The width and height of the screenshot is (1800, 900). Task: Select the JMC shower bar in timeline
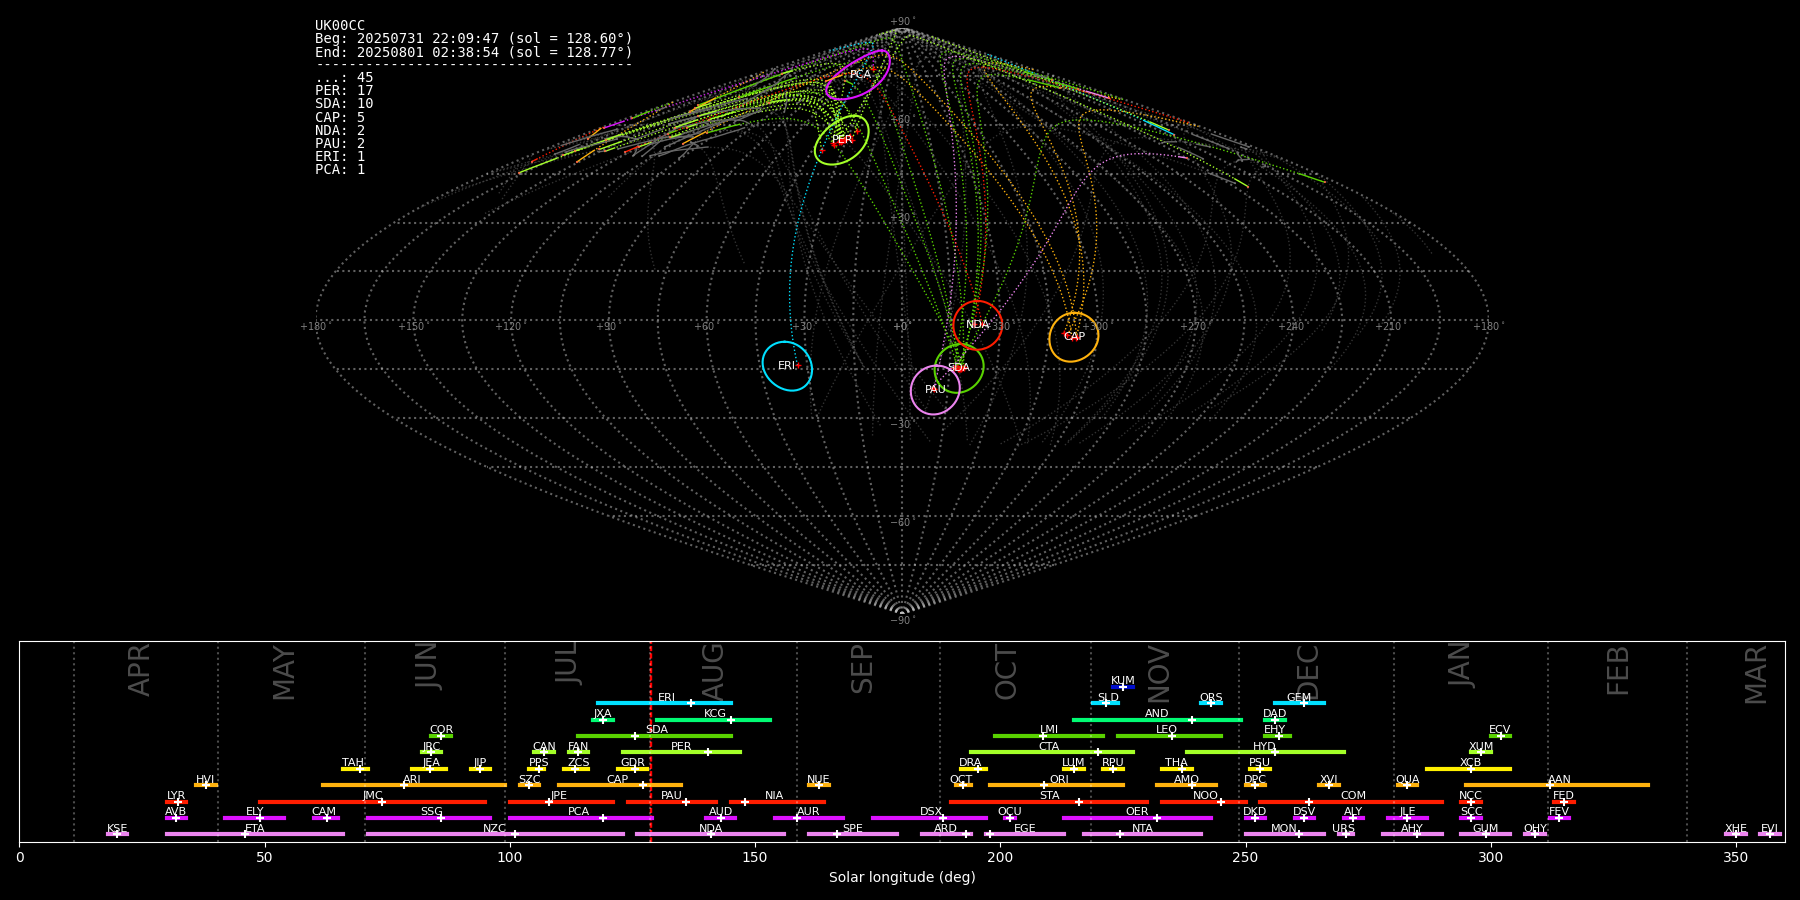(x=373, y=801)
